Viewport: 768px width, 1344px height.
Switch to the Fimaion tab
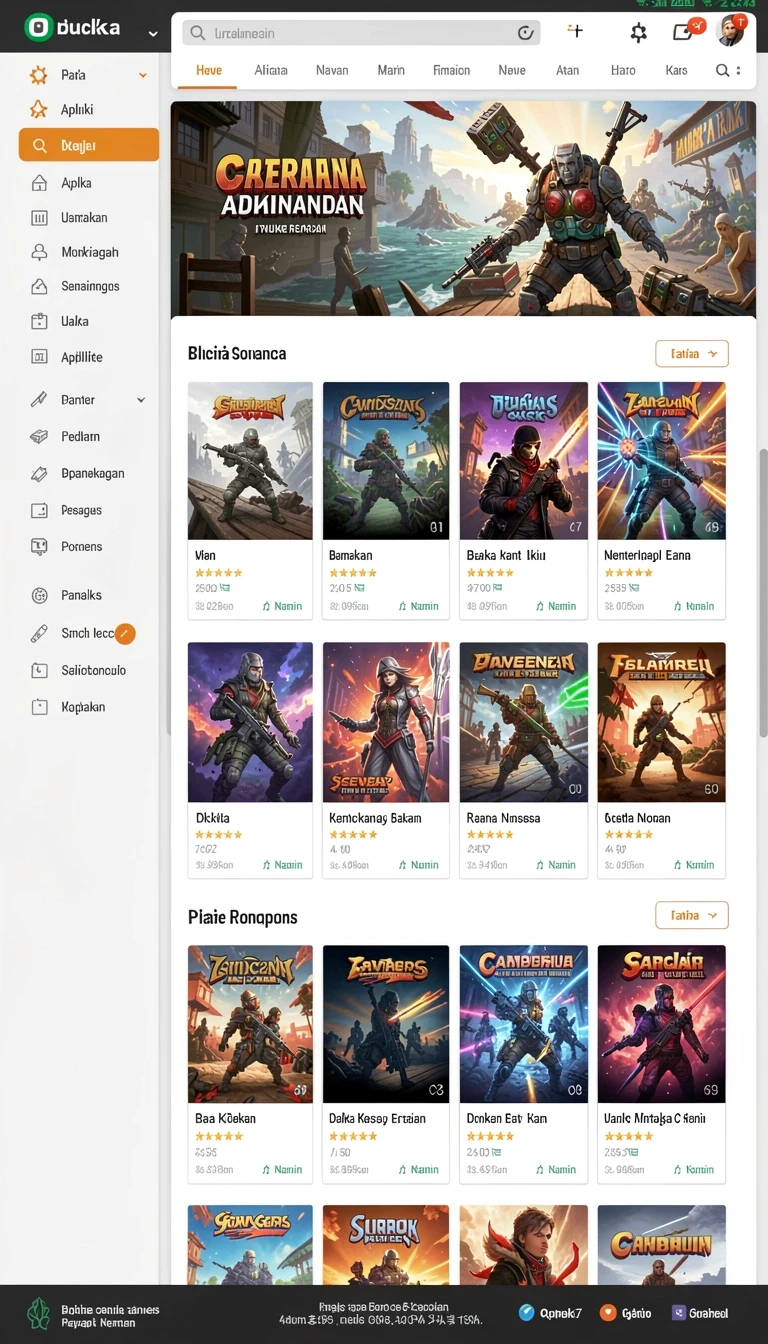pyautogui.click(x=451, y=70)
